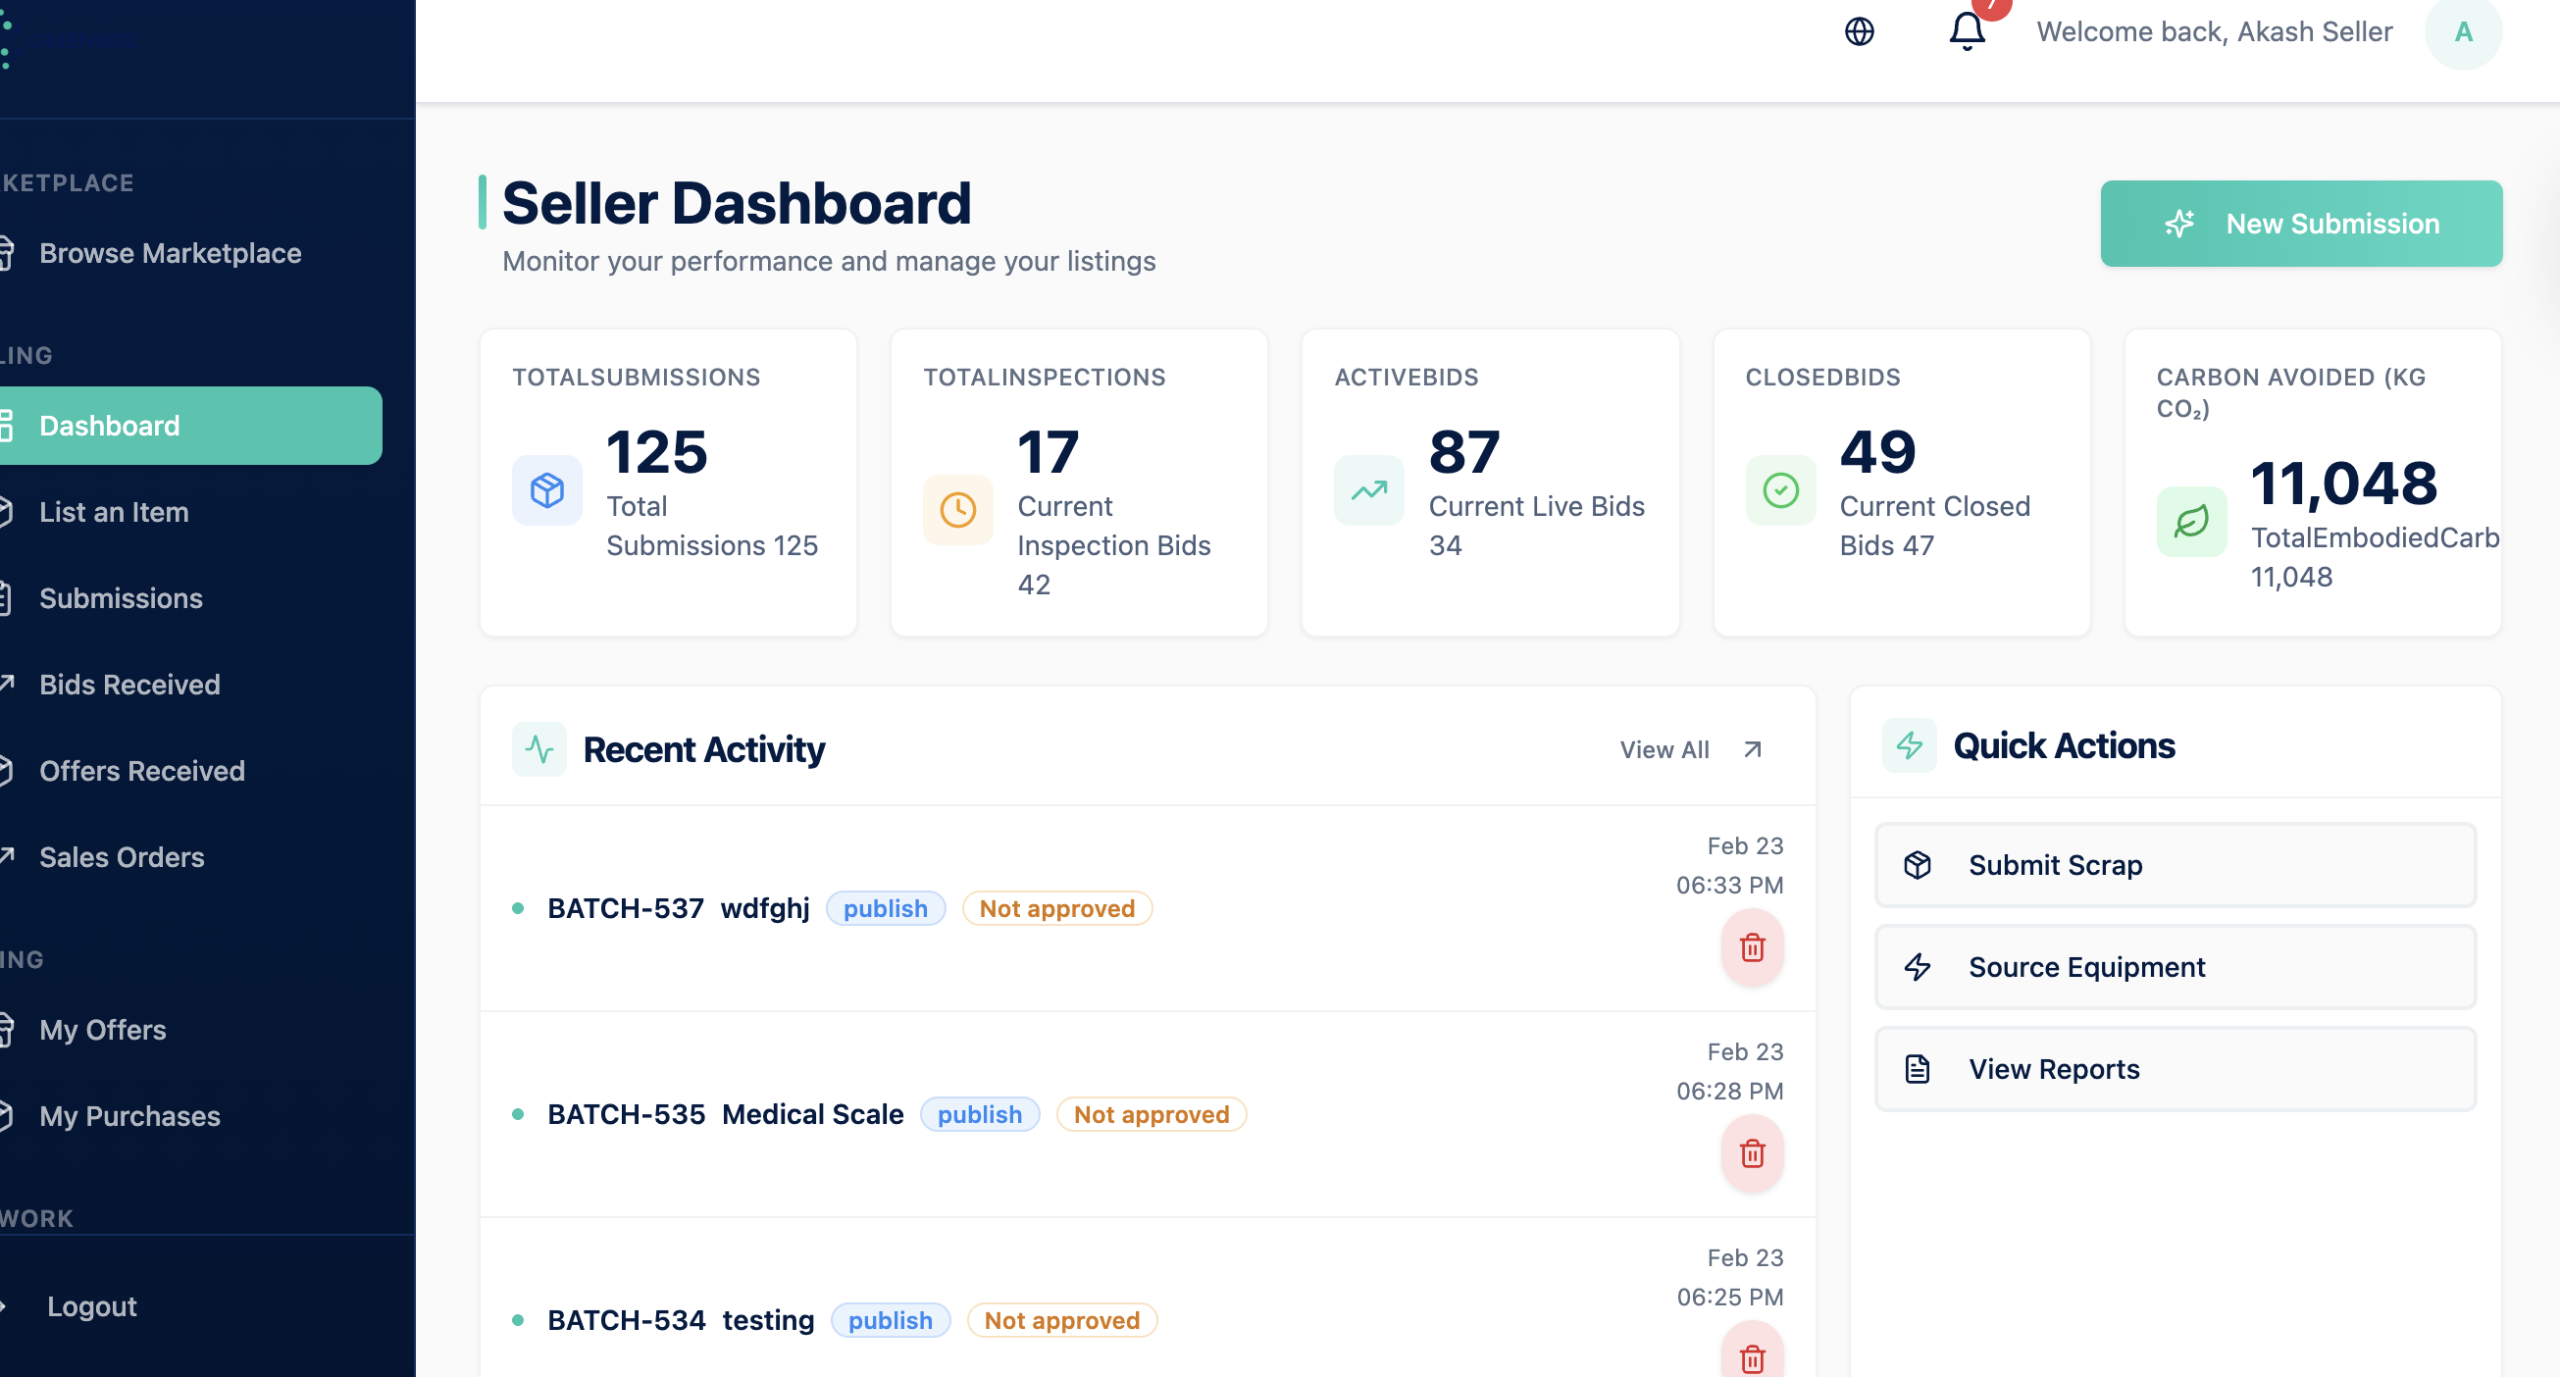Open Browse Marketplace in sidebar
This screenshot has width=2560, height=1377.
coord(170,253)
